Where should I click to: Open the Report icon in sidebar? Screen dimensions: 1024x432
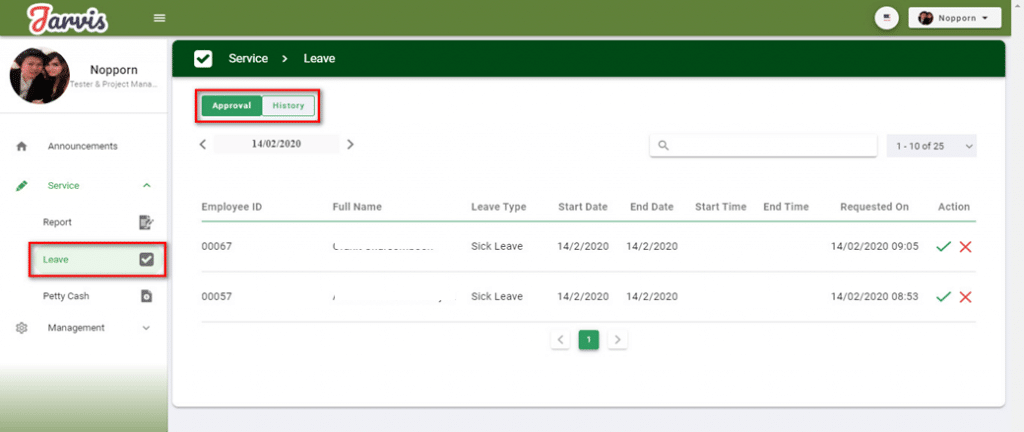(146, 222)
